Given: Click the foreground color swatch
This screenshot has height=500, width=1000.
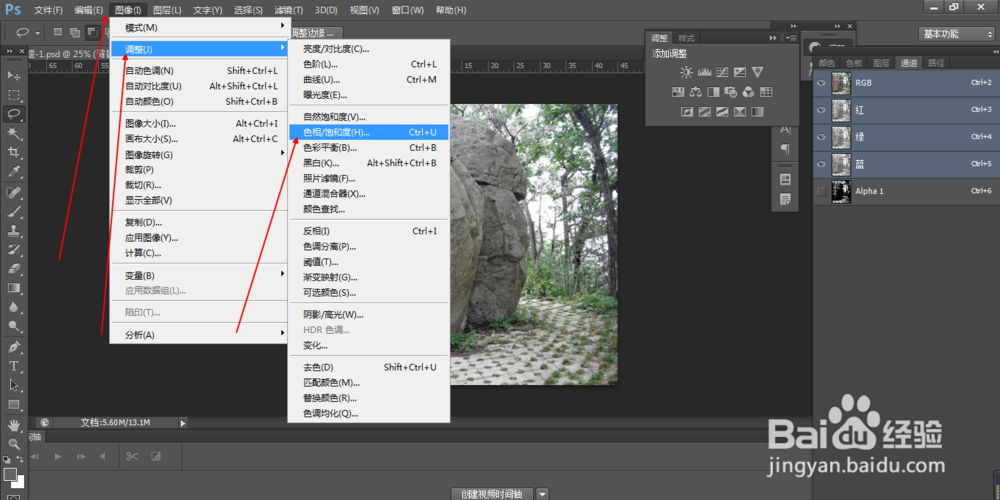Looking at the screenshot, I should 9,474.
